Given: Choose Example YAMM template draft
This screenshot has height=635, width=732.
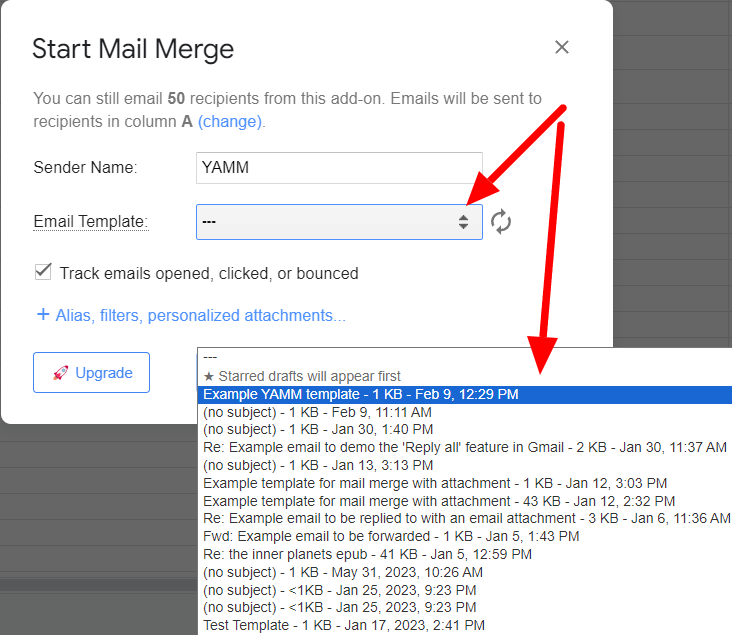Looking at the screenshot, I should [x=465, y=395].
